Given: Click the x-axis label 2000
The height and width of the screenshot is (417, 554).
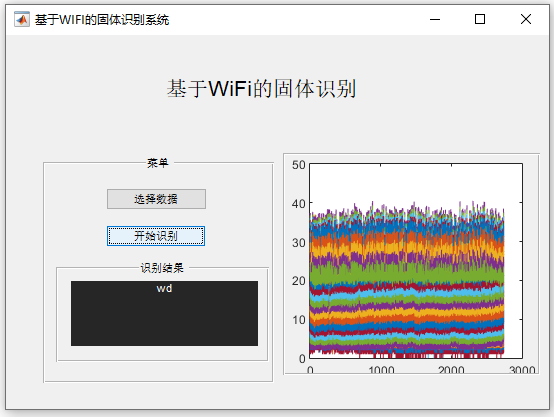Looking at the screenshot, I should 451,370.
